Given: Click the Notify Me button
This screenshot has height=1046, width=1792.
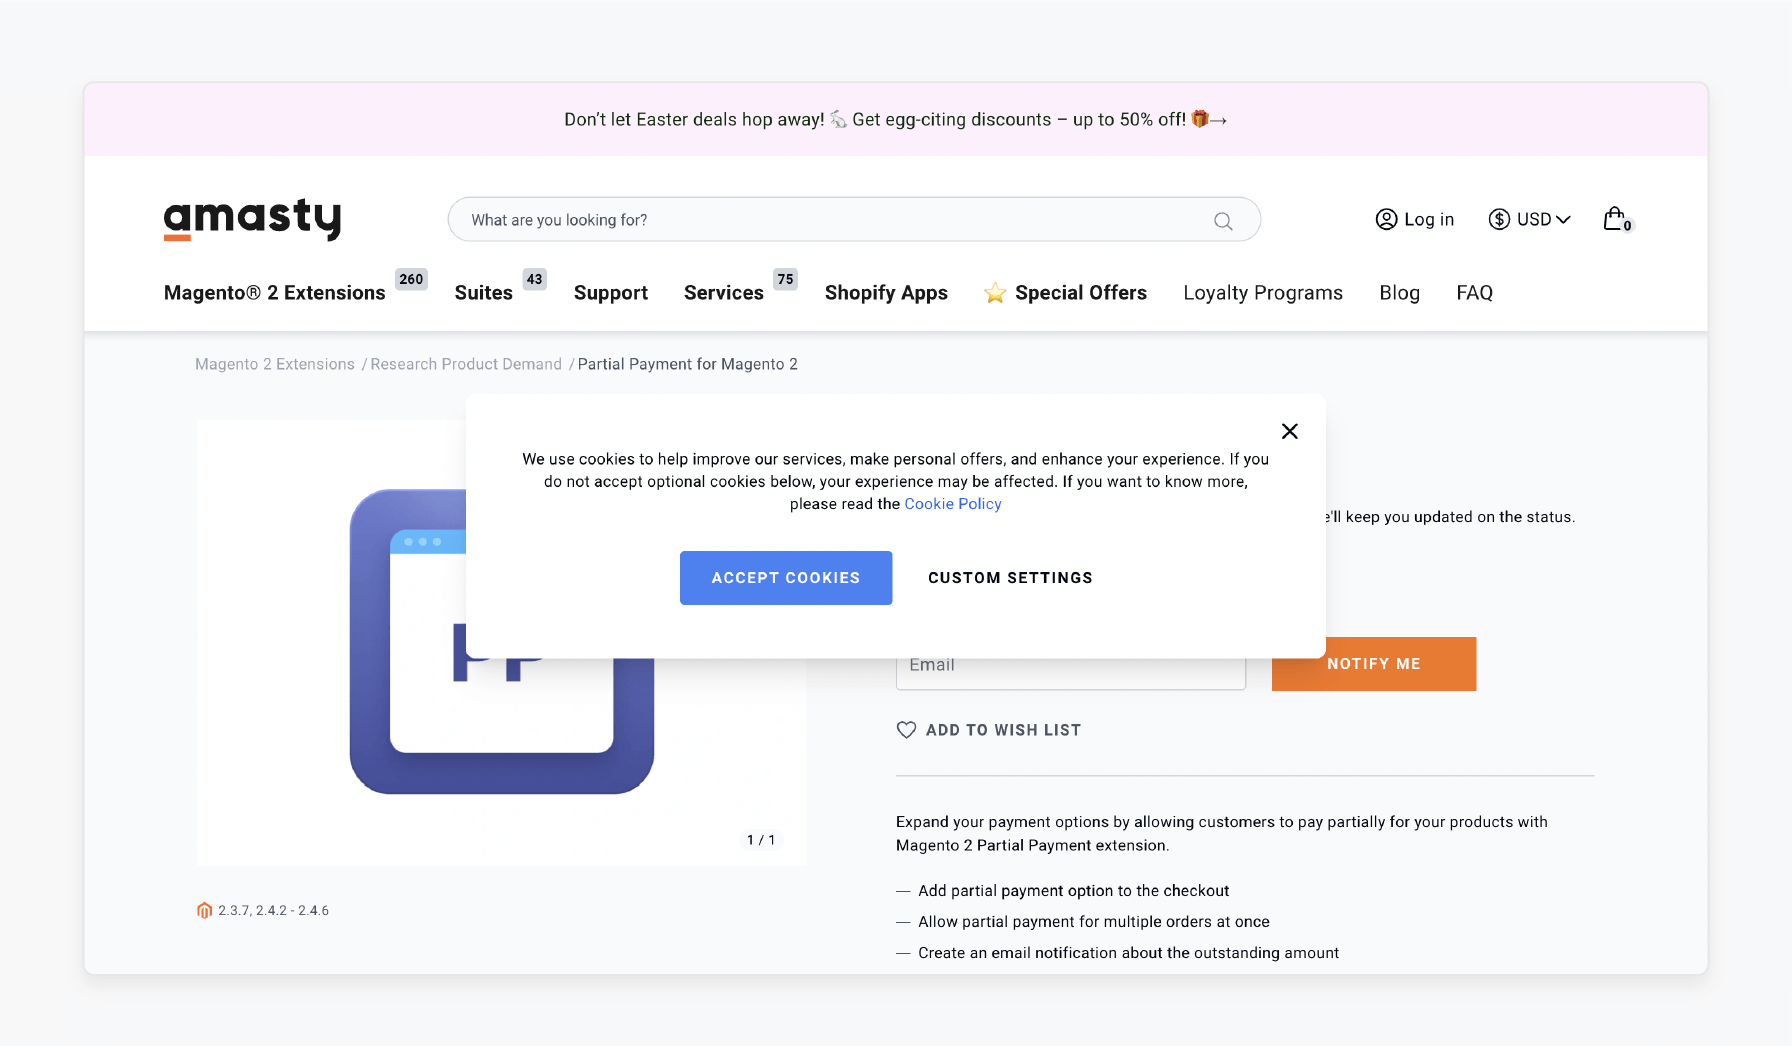Looking at the screenshot, I should pyautogui.click(x=1374, y=664).
